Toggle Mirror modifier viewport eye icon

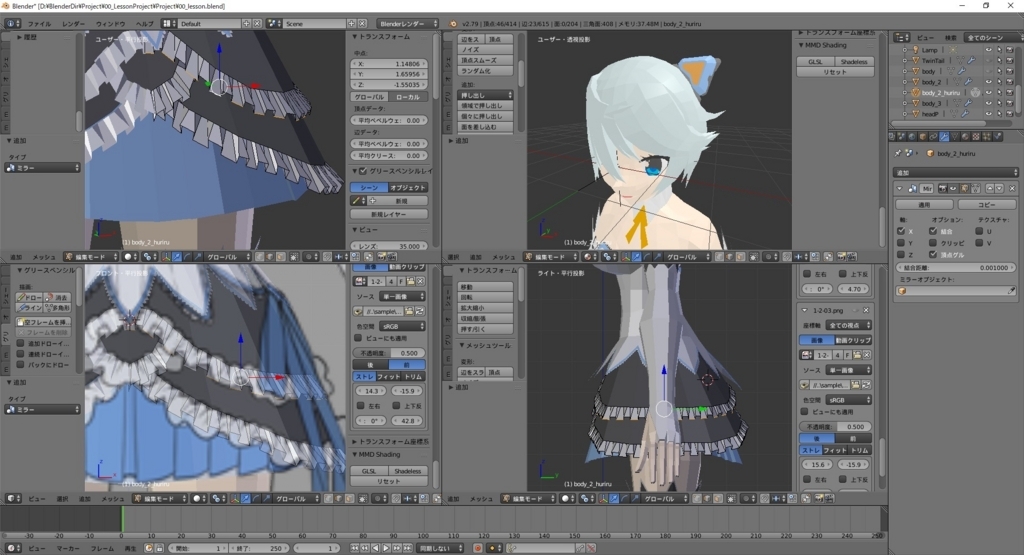(x=953, y=188)
